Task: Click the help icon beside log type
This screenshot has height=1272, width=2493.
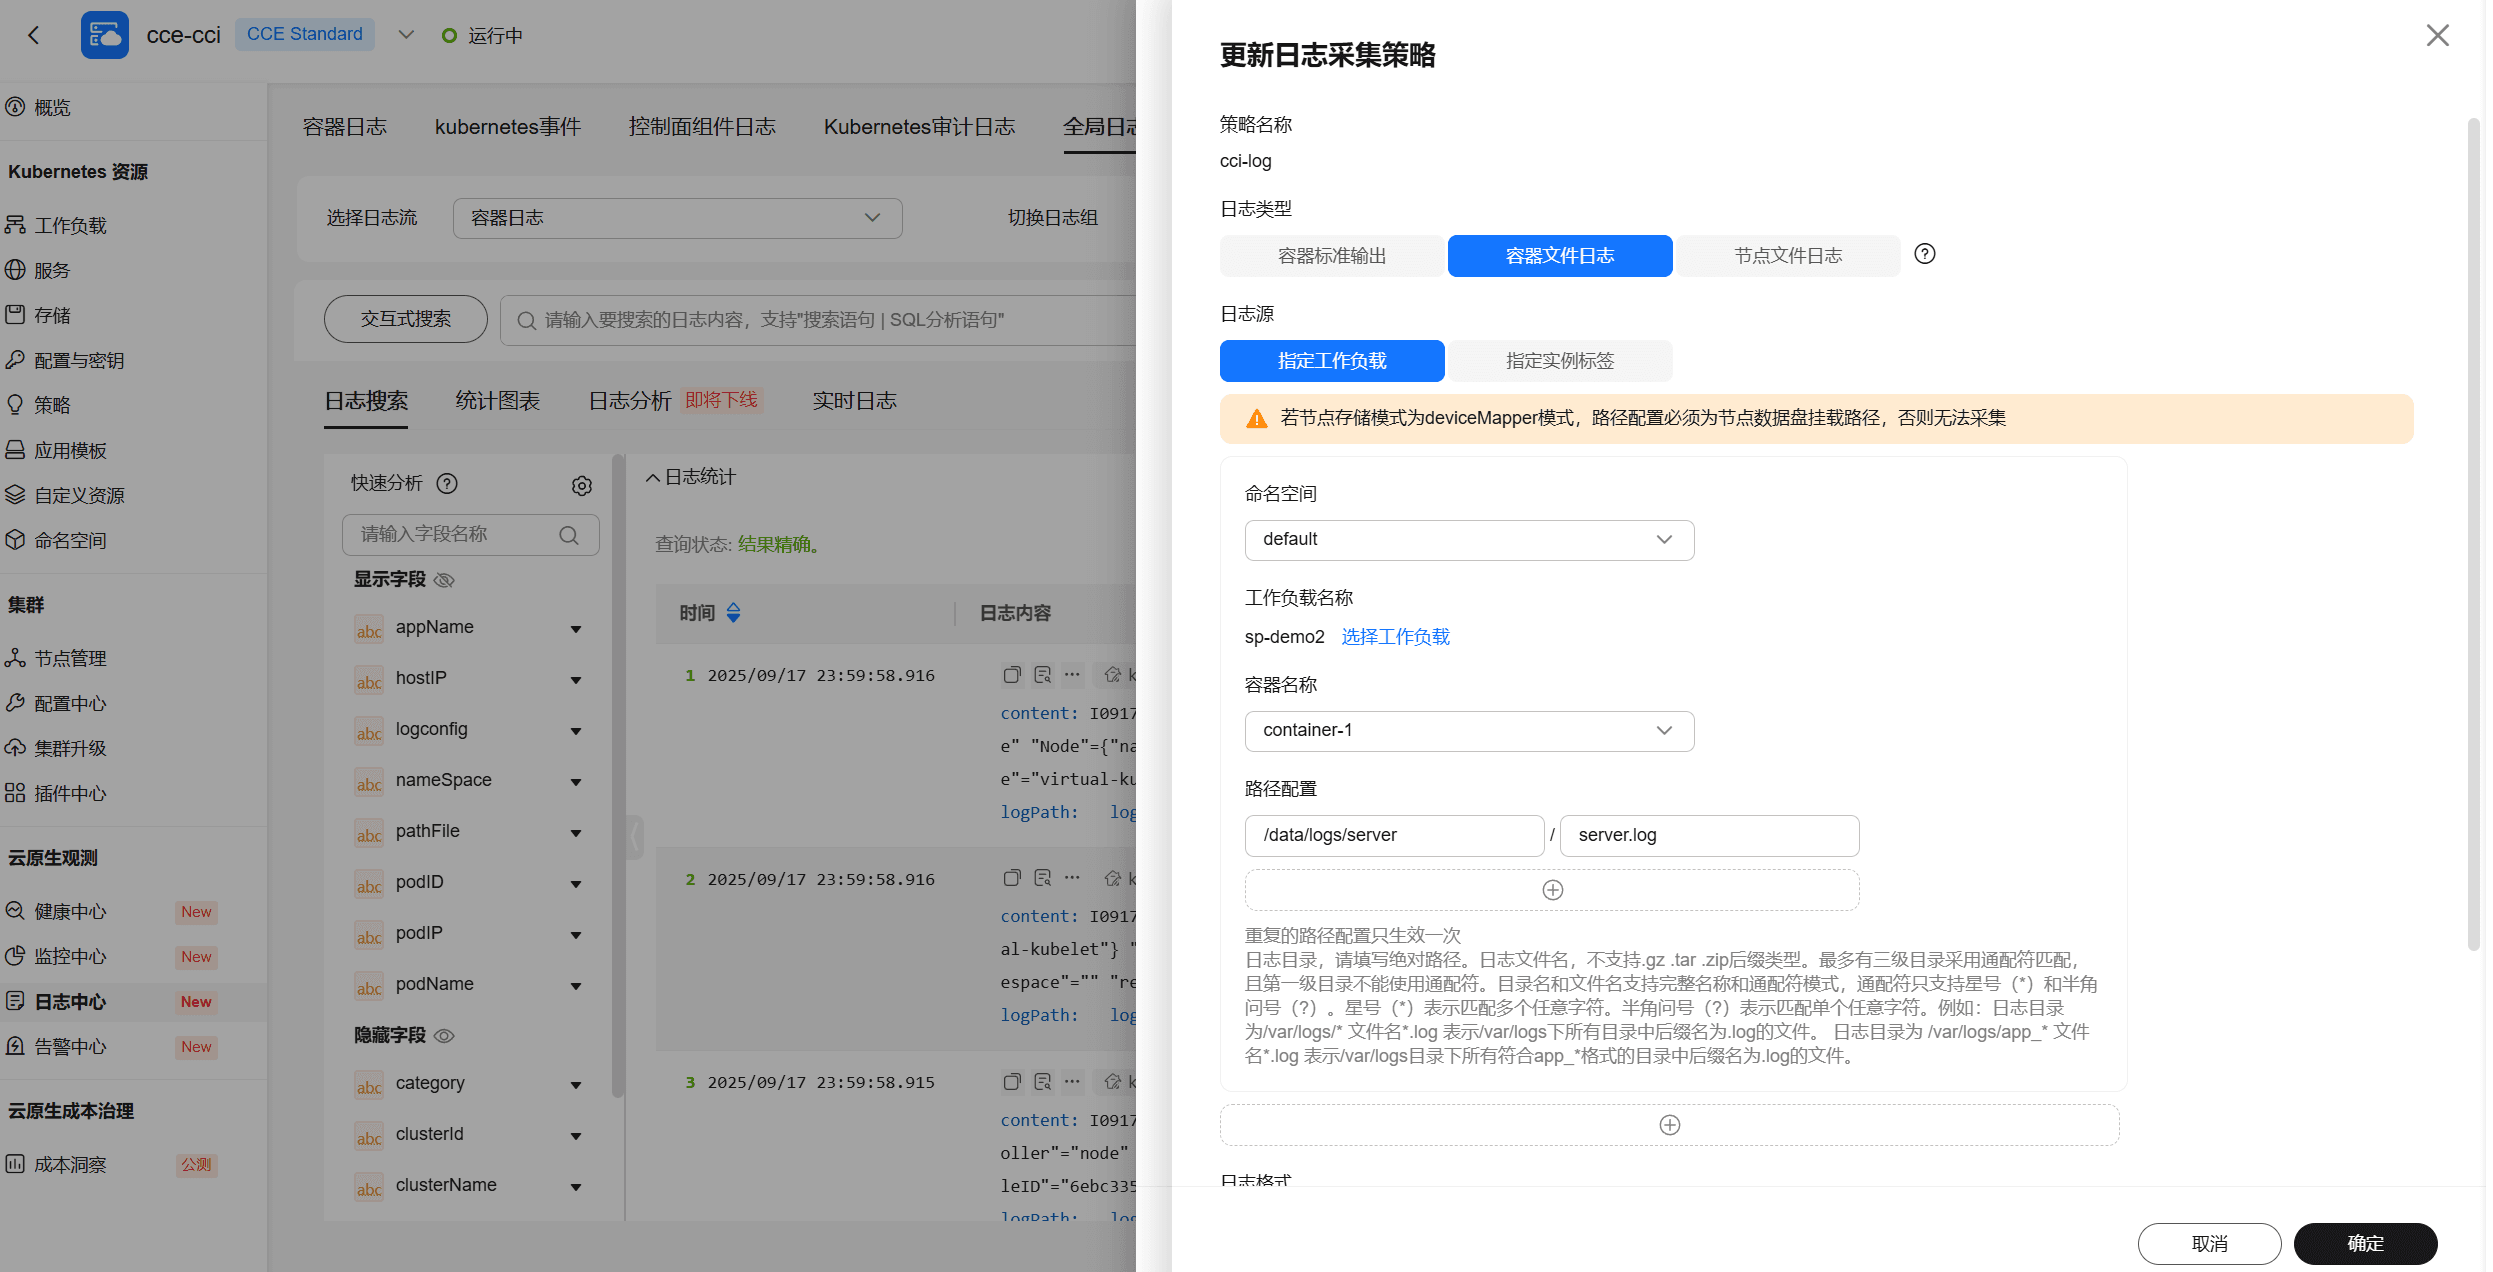Action: click(x=1924, y=254)
